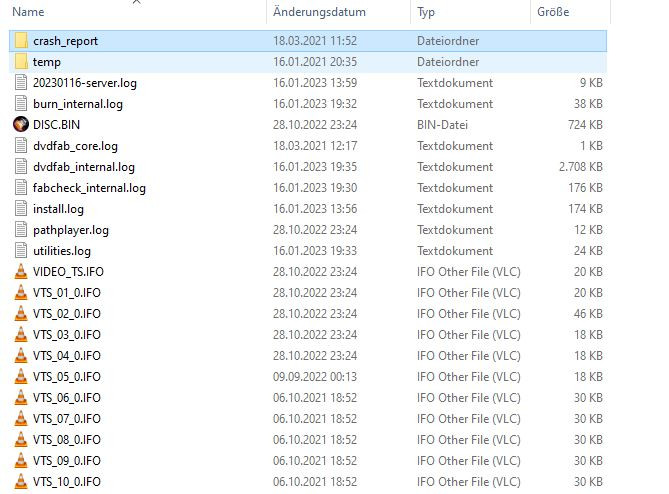Image resolution: width=669 pixels, height=494 pixels.
Task: Click the install.log document icon
Action: (21, 209)
